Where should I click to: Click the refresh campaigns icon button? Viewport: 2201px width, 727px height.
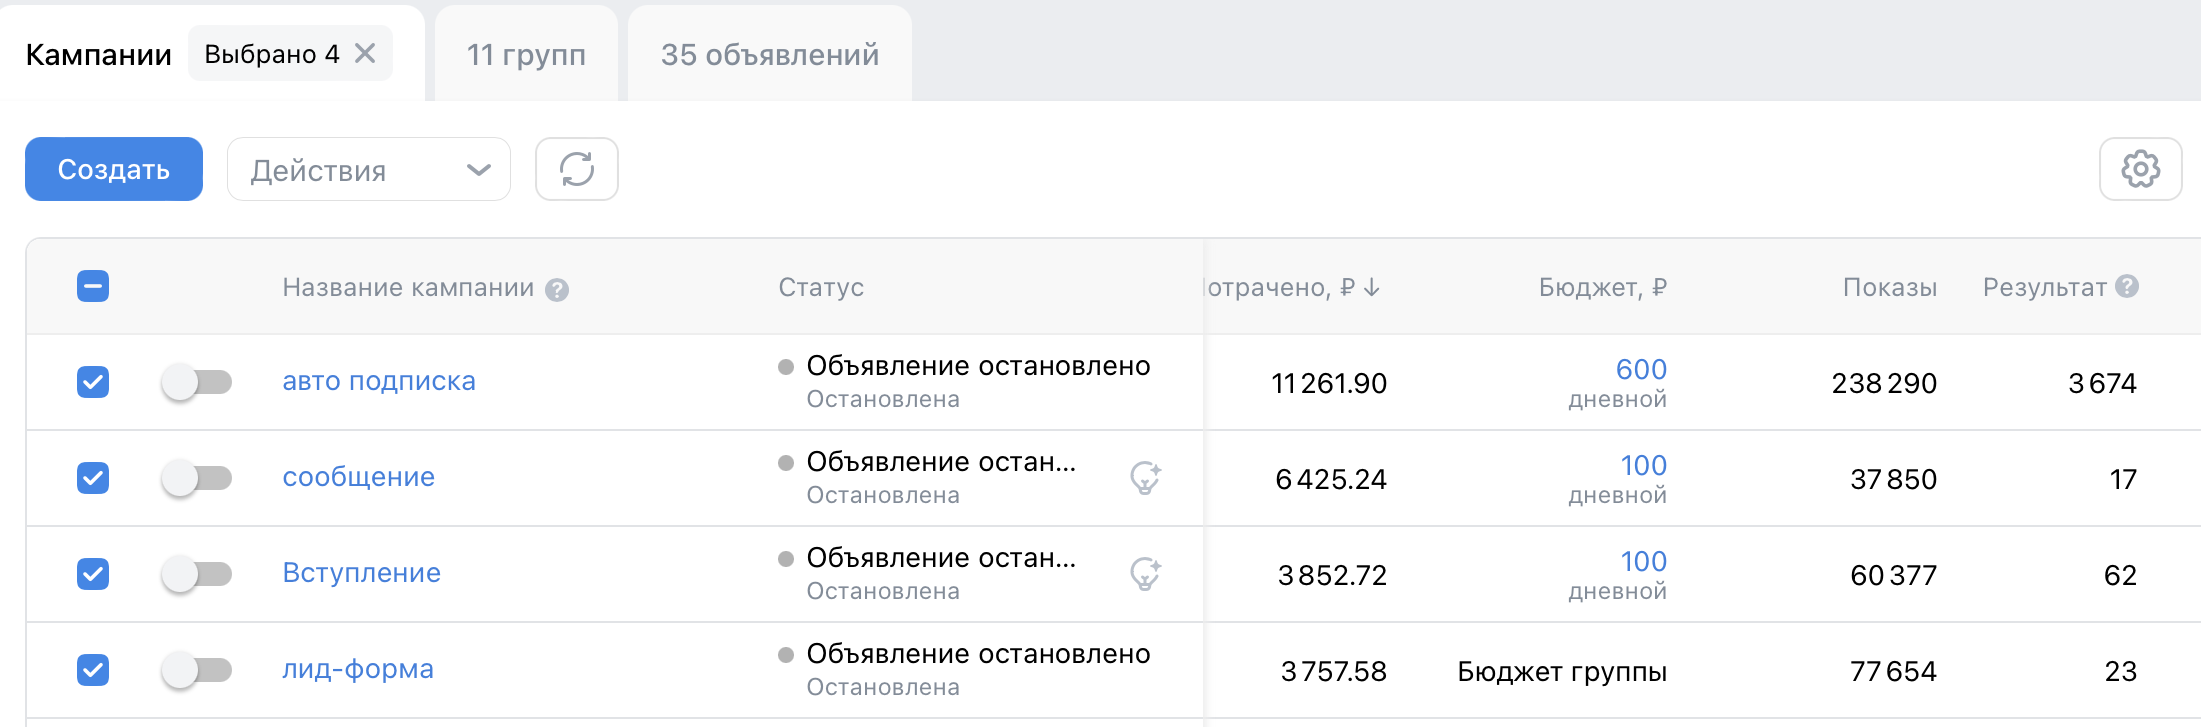[577, 169]
